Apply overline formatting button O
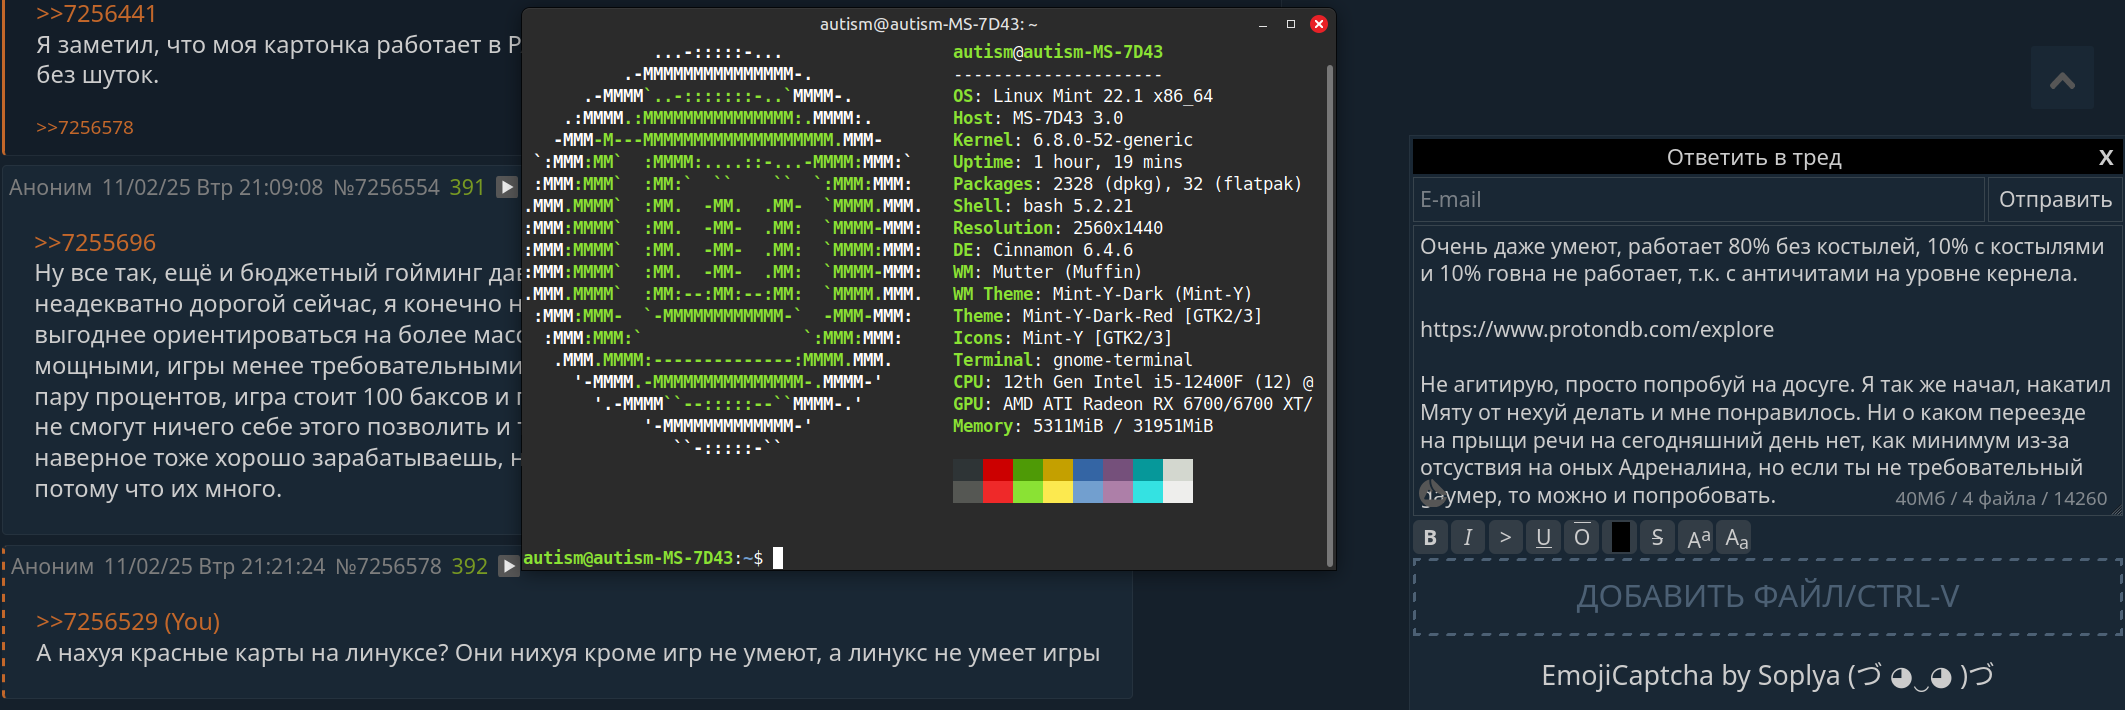Viewport: 2125px width, 710px height. point(1581,537)
